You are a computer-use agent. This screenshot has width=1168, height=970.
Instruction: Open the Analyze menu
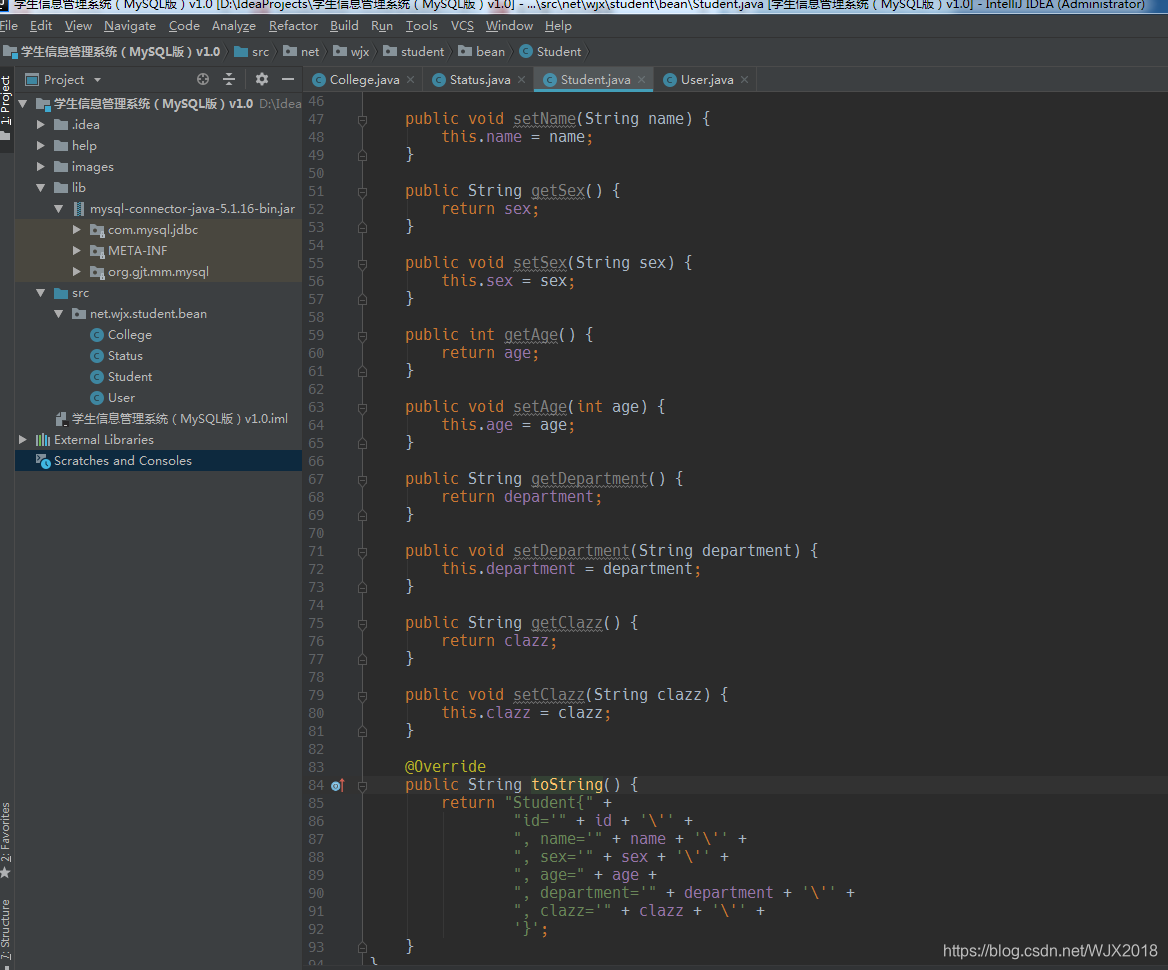click(234, 26)
